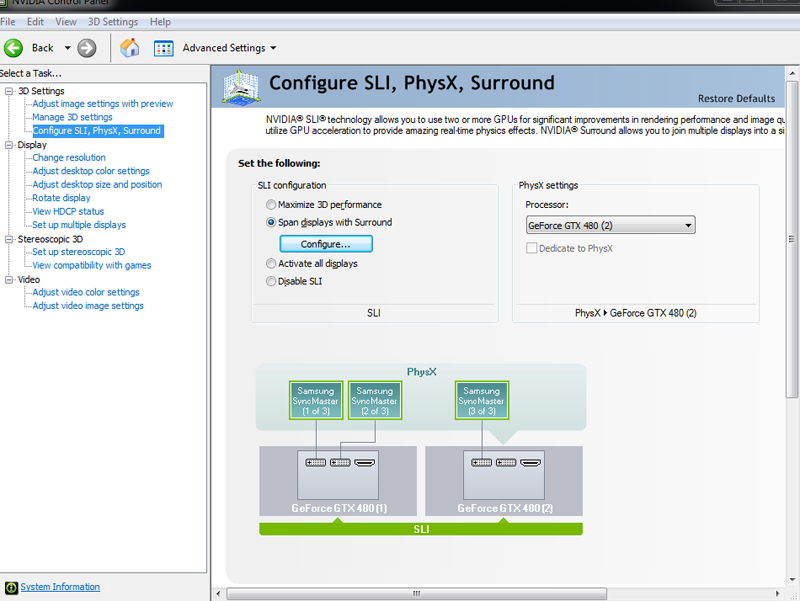Open the Back button history dropdown arrow
Image resolution: width=800 pixels, height=601 pixels.
68,47
